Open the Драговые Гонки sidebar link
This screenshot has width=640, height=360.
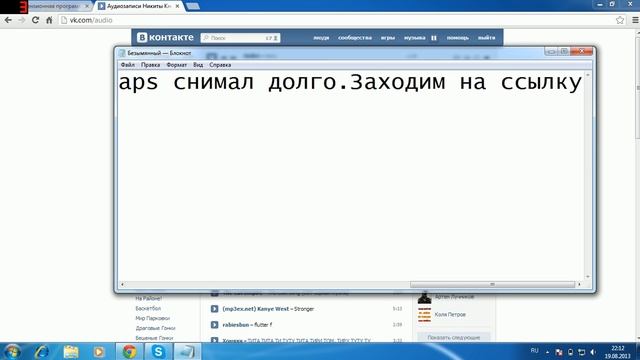(155, 328)
